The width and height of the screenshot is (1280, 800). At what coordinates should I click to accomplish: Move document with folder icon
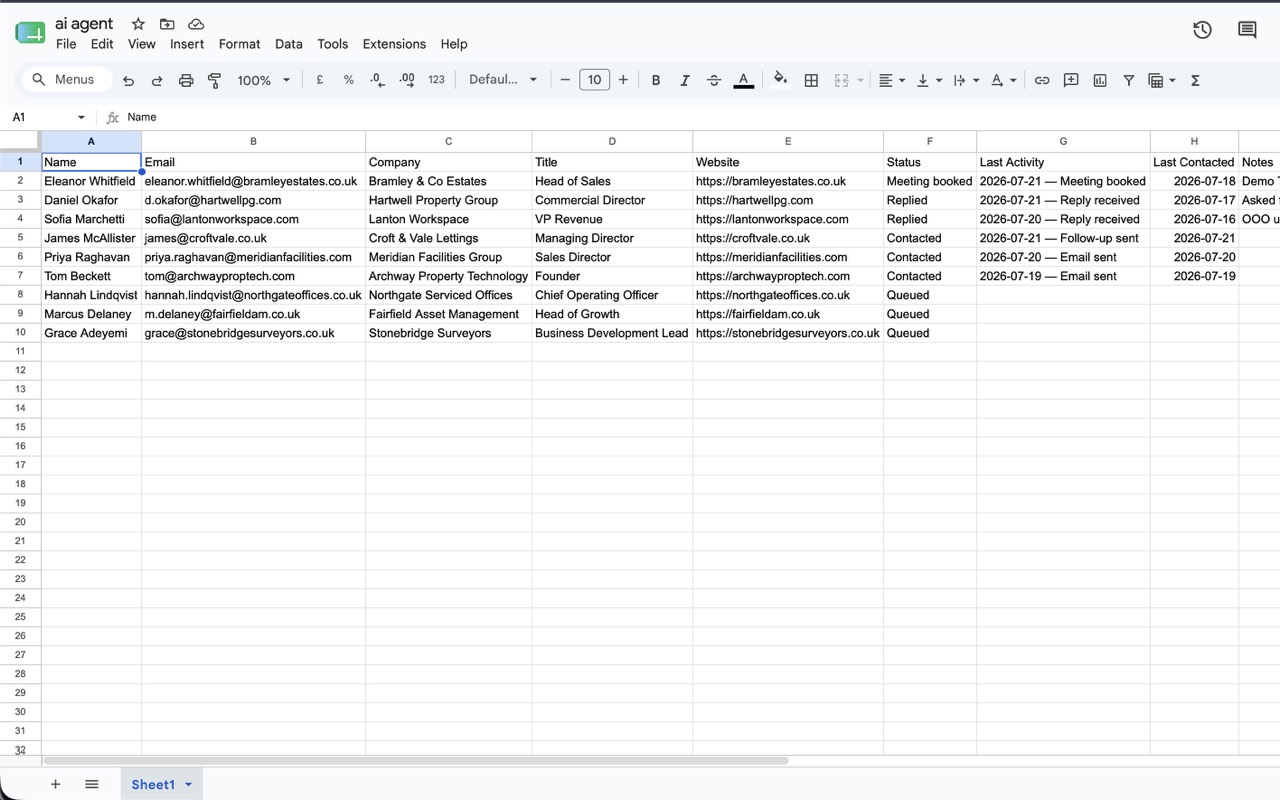click(167, 24)
